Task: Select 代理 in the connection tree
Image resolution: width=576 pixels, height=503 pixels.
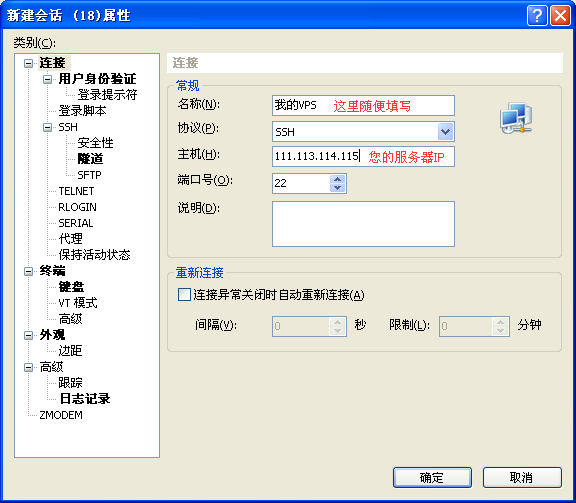Action: click(x=71, y=239)
